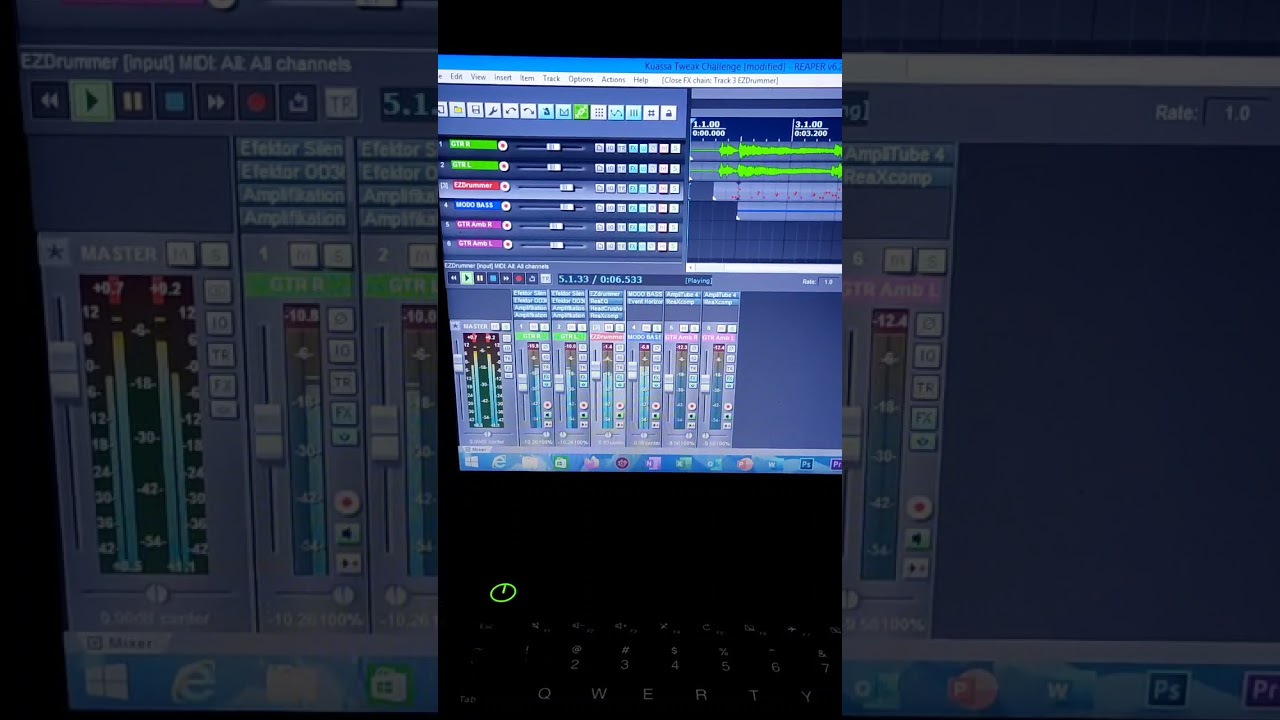The image size is (1280, 720).
Task: Open FX chain for EZDrummer track row
Action: coord(633,188)
